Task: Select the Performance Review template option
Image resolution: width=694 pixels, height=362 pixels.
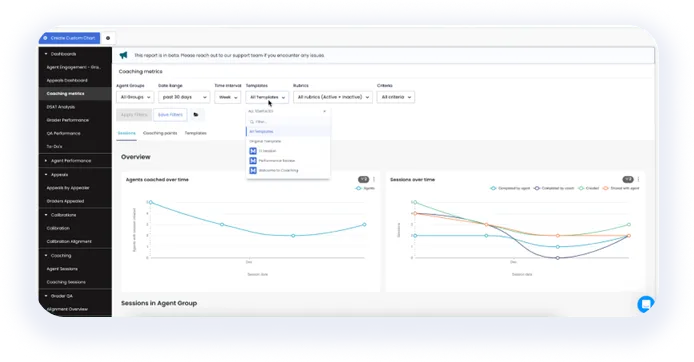Action: click(x=288, y=161)
